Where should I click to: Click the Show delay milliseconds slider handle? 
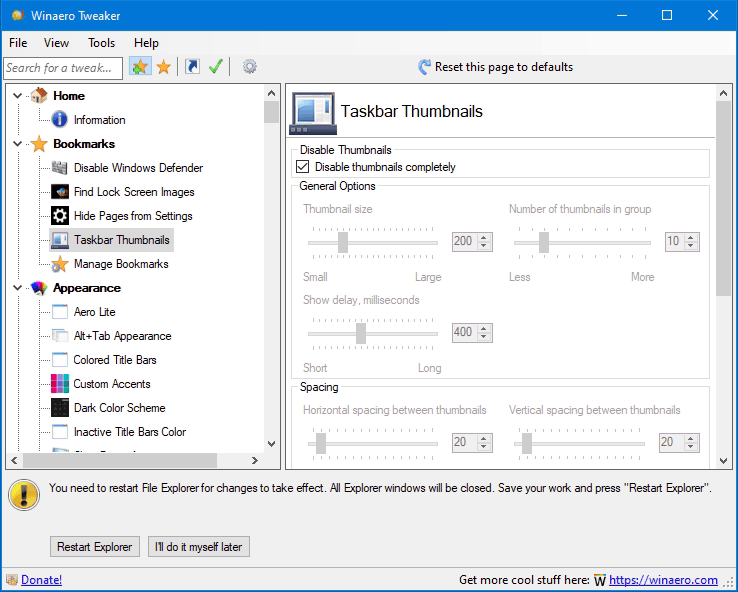[x=361, y=333]
